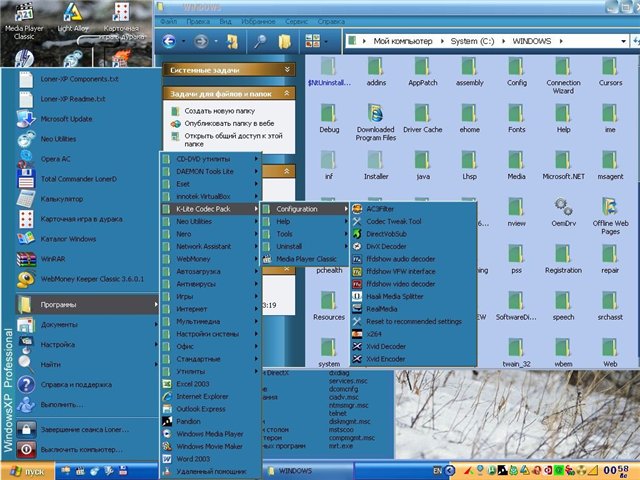640x480 pixels.
Task: Open Xvid Encoder configuration
Action: [x=413, y=359]
